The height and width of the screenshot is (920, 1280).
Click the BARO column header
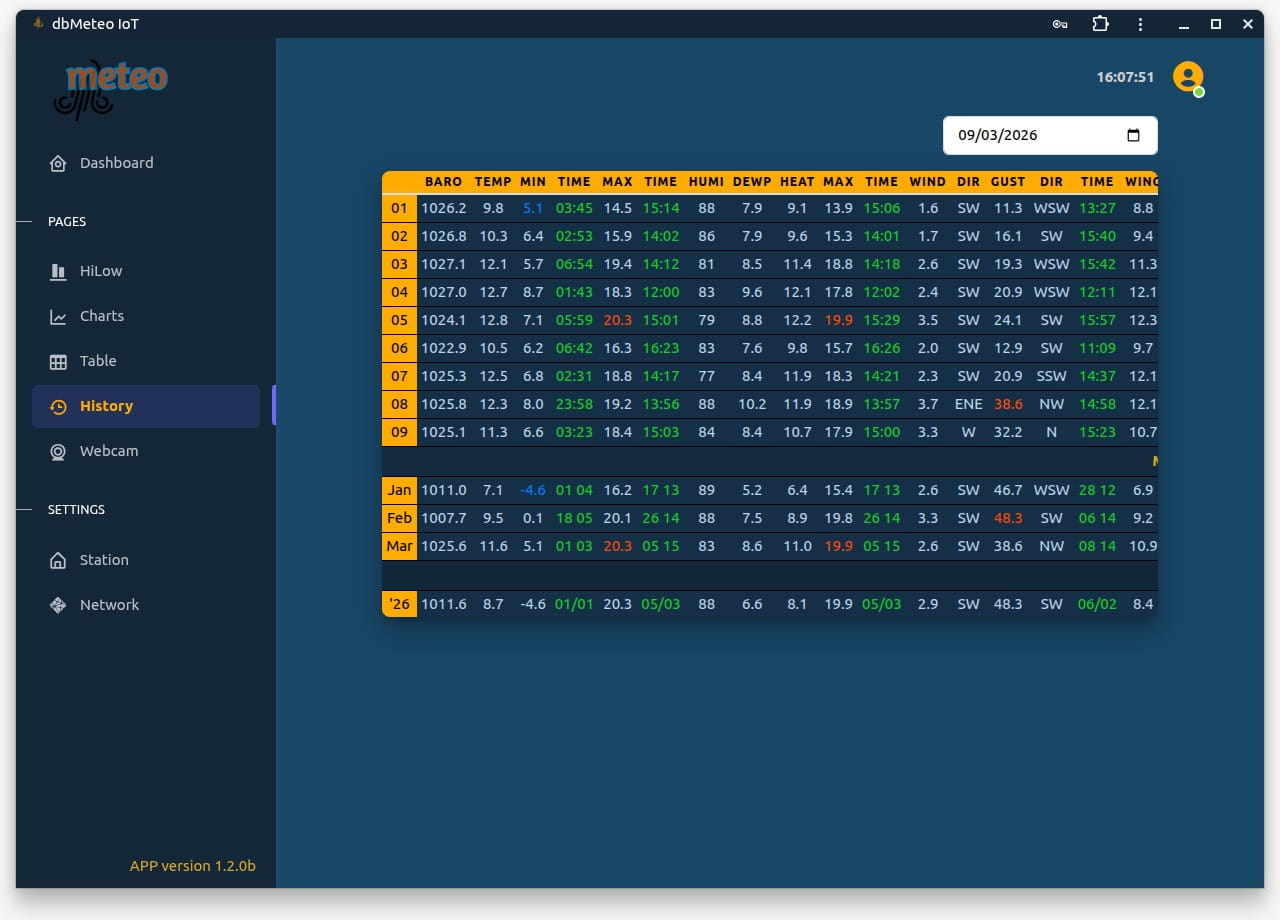point(443,182)
